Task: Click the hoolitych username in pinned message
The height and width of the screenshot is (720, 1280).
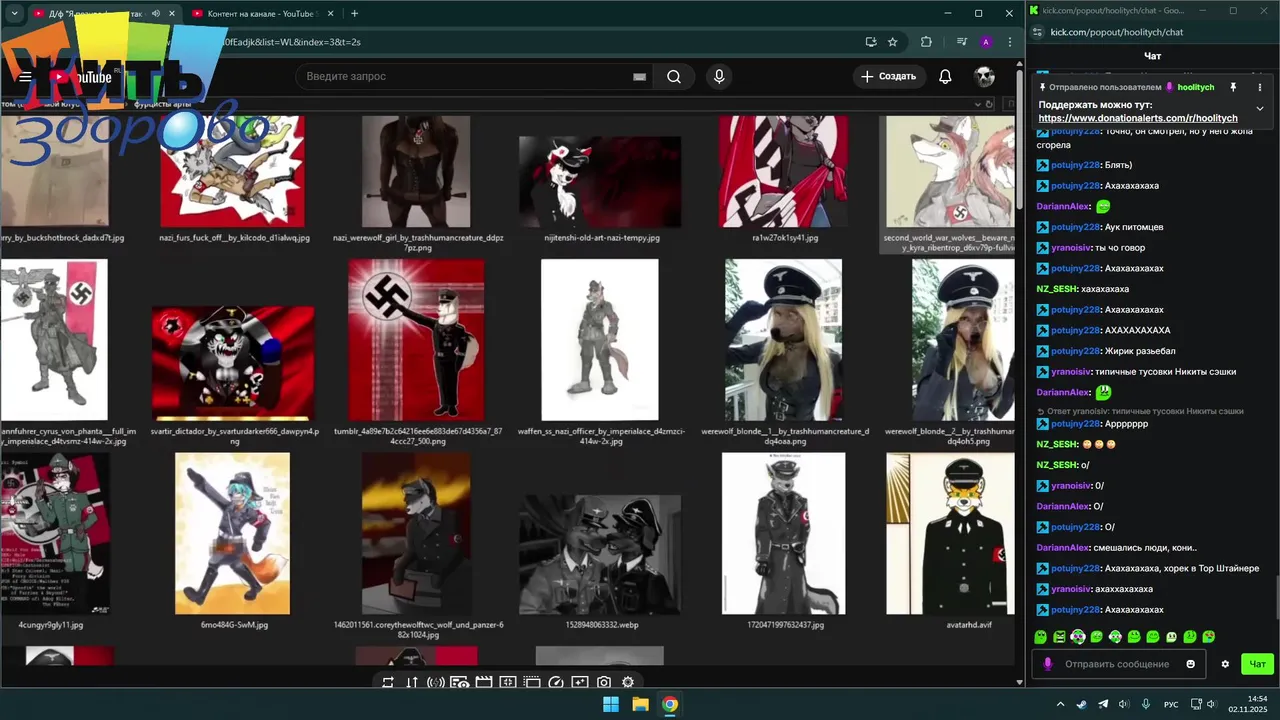Action: (x=1195, y=87)
